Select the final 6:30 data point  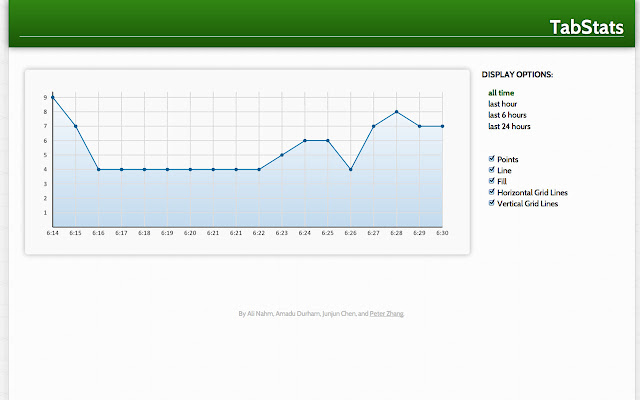coord(442,127)
